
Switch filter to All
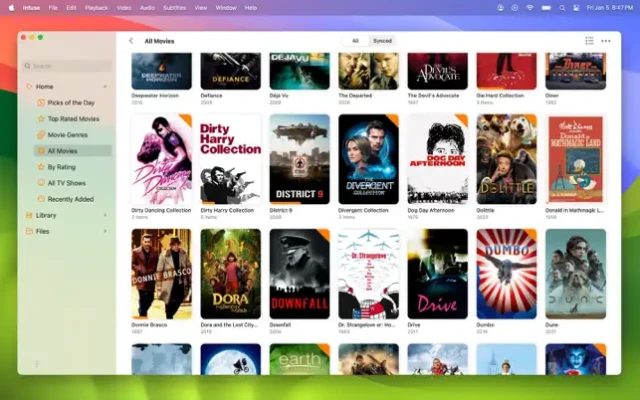pyautogui.click(x=355, y=41)
